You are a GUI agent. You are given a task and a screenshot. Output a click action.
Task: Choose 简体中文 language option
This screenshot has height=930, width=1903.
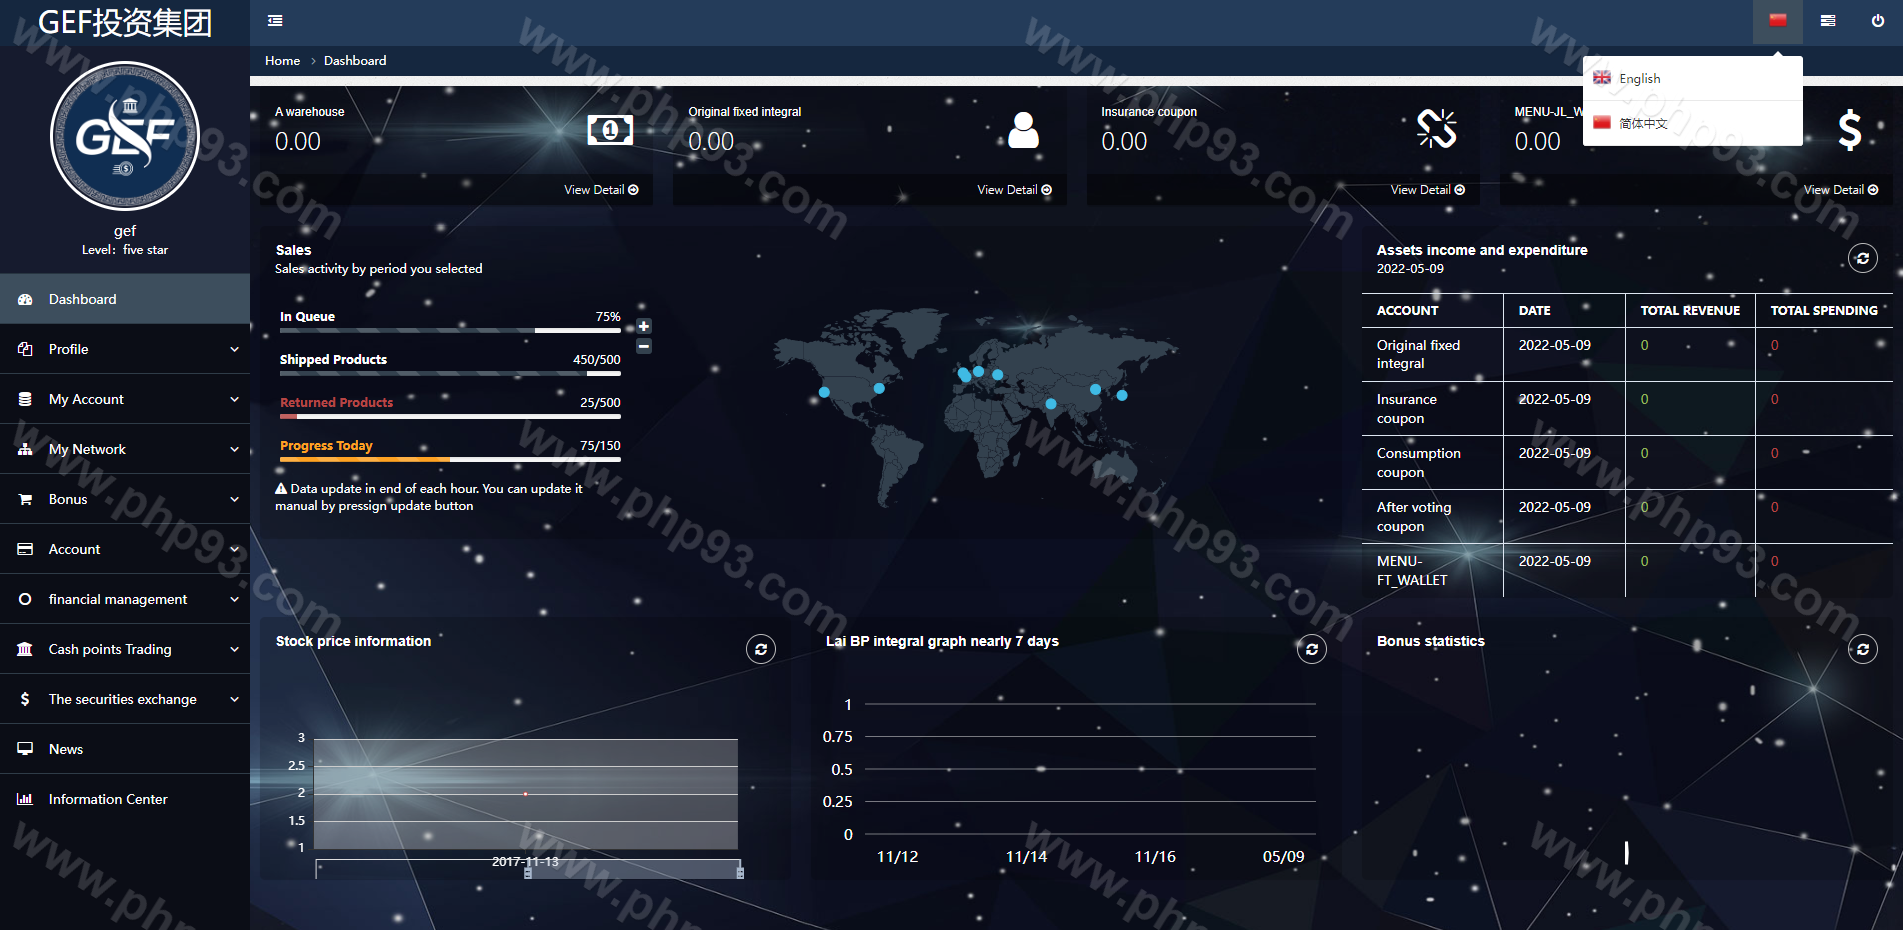click(x=1642, y=123)
